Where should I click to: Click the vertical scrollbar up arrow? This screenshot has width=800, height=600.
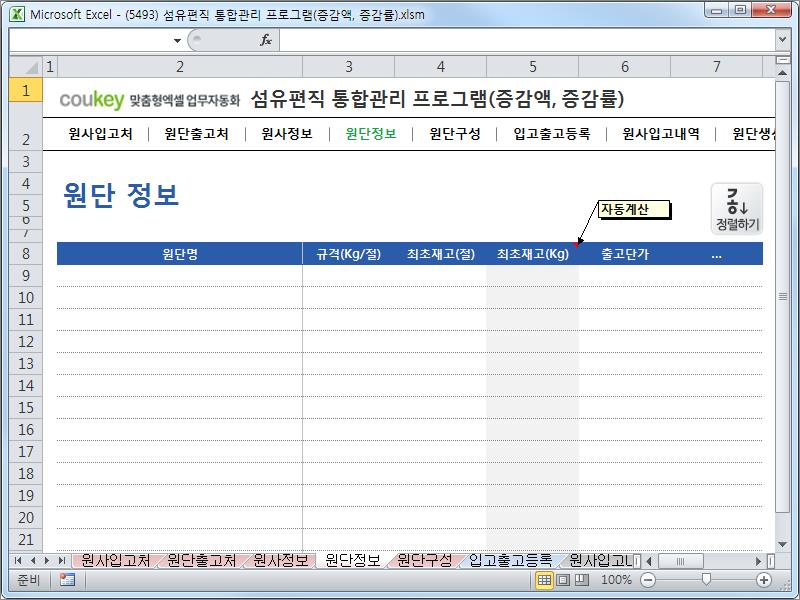(782, 73)
